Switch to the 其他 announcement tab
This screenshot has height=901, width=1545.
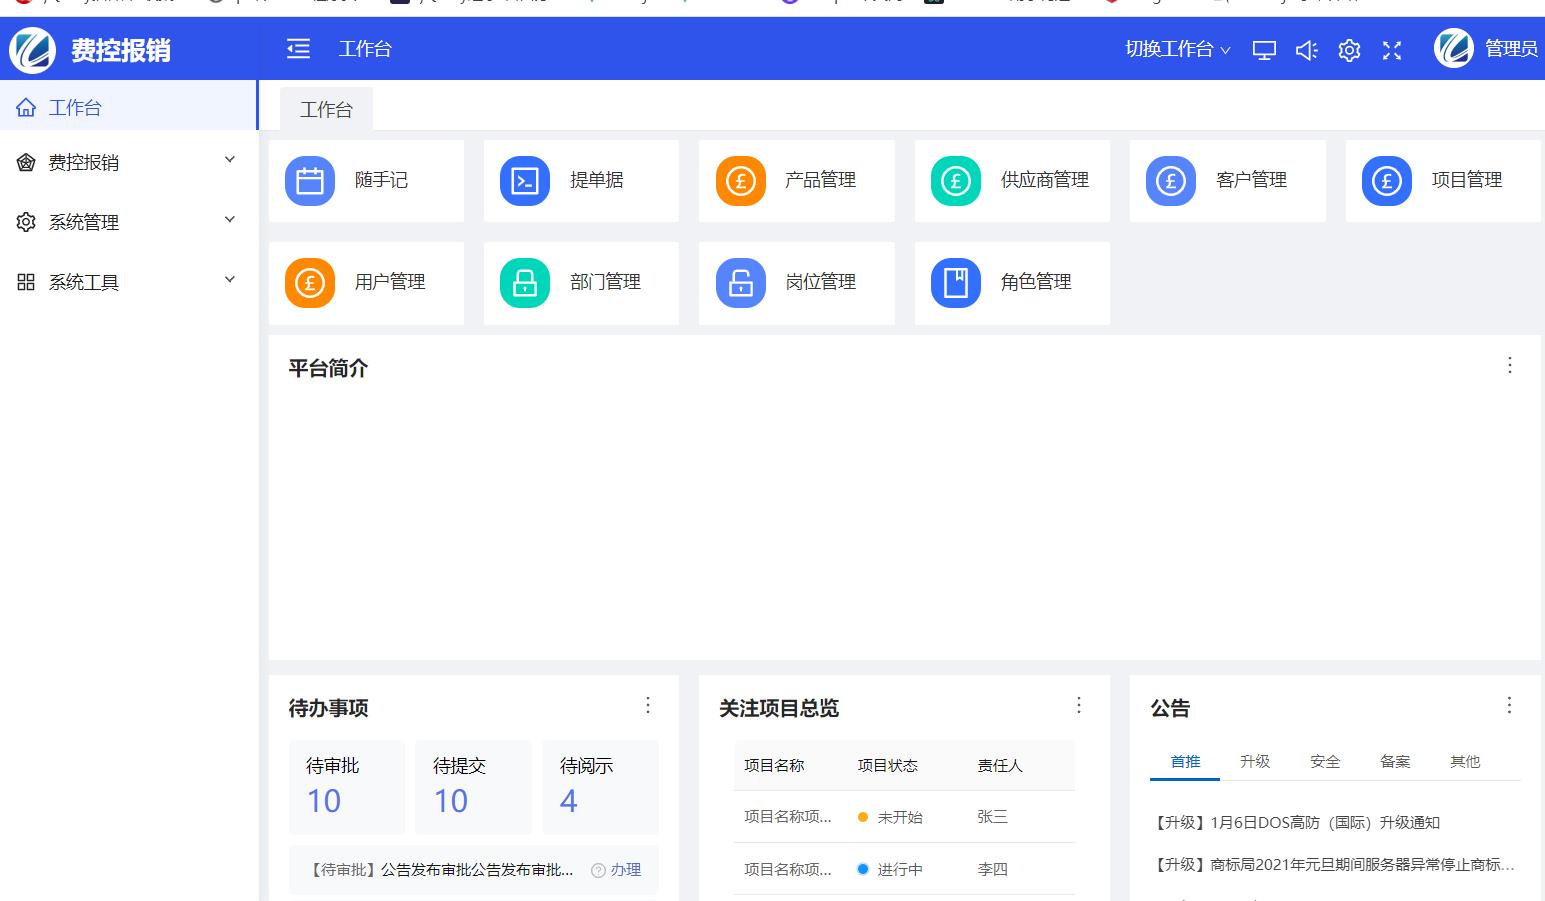pyautogui.click(x=1465, y=762)
